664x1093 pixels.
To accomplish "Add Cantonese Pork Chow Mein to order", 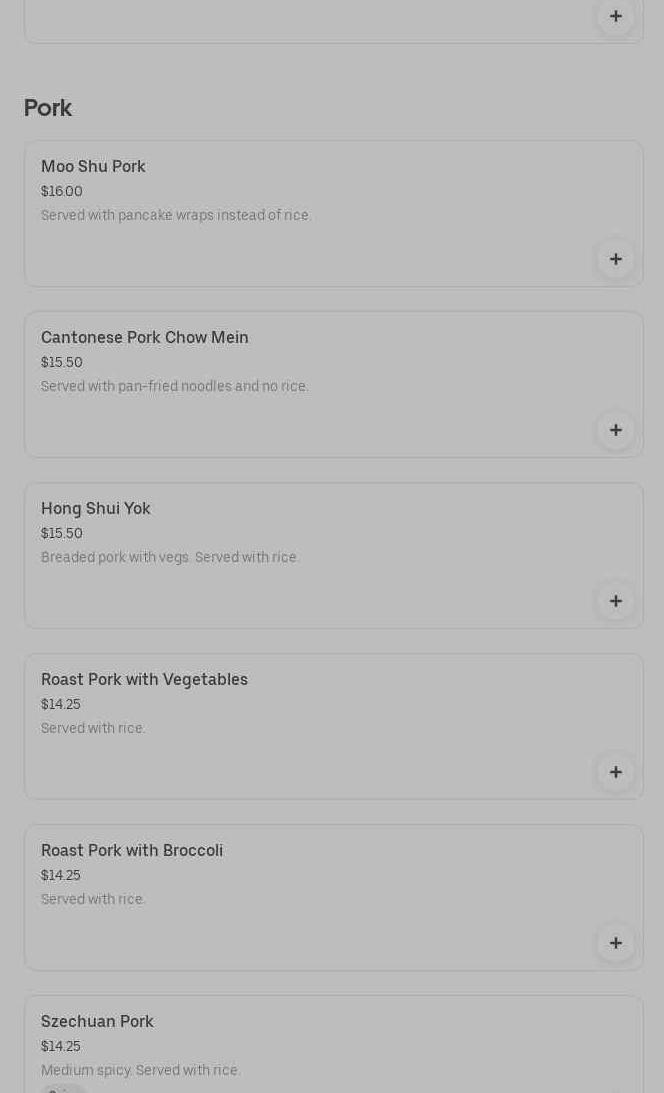I will tap(615, 430).
